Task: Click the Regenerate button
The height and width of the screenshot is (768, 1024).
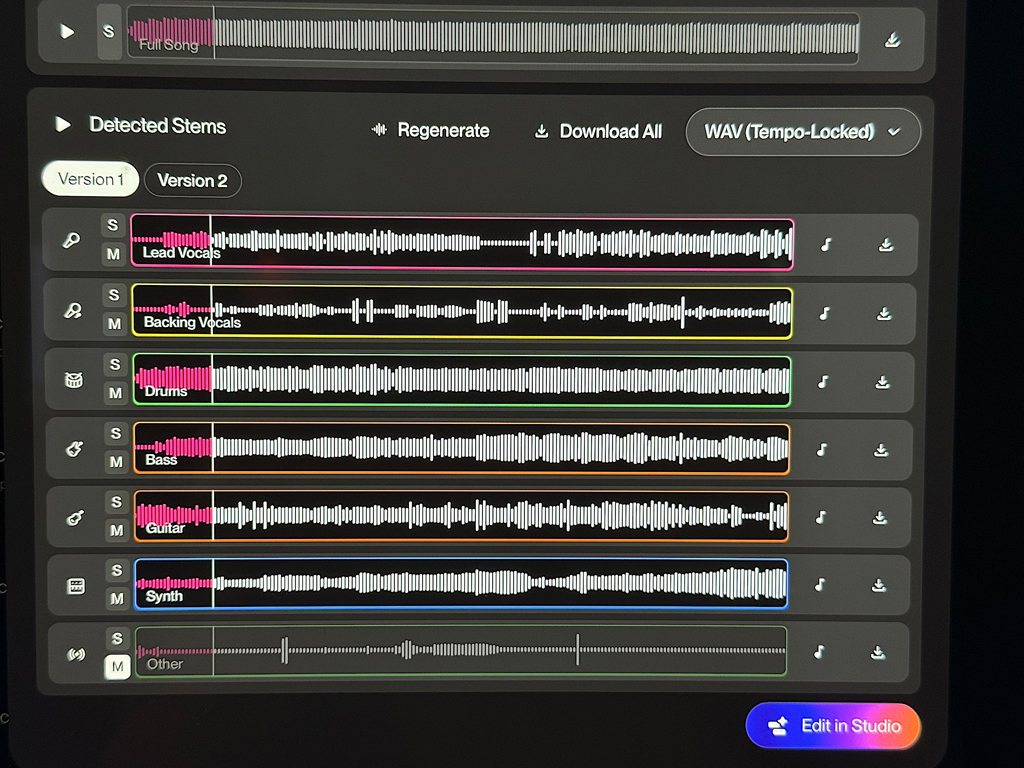Action: tap(430, 130)
